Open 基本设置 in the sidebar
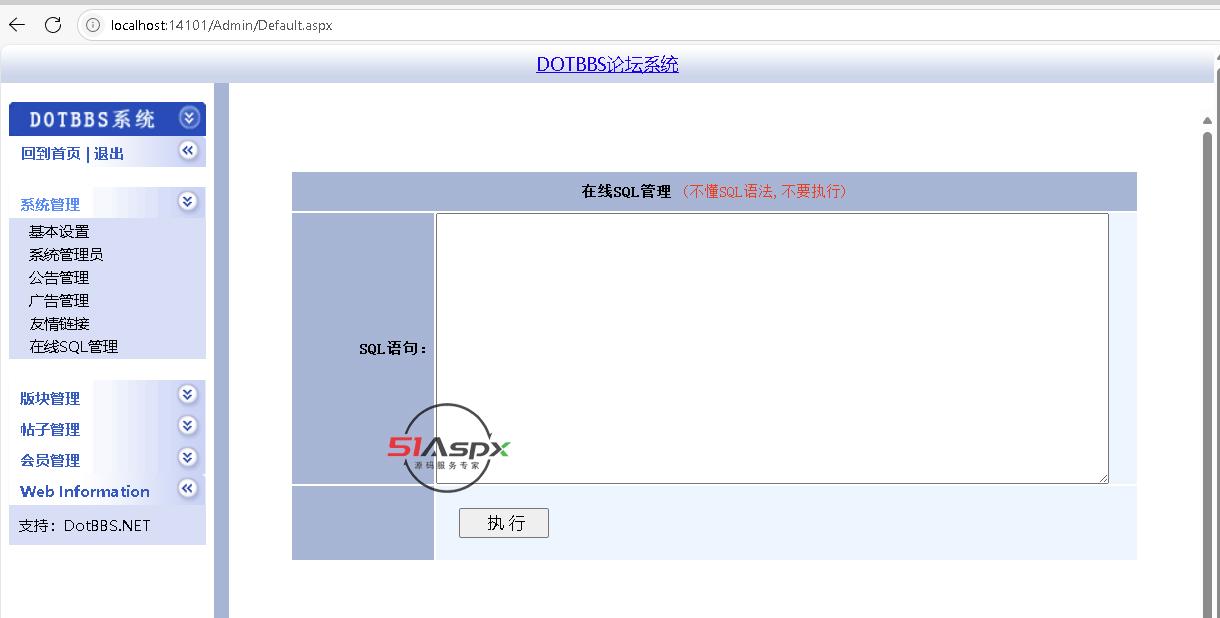 click(59, 231)
